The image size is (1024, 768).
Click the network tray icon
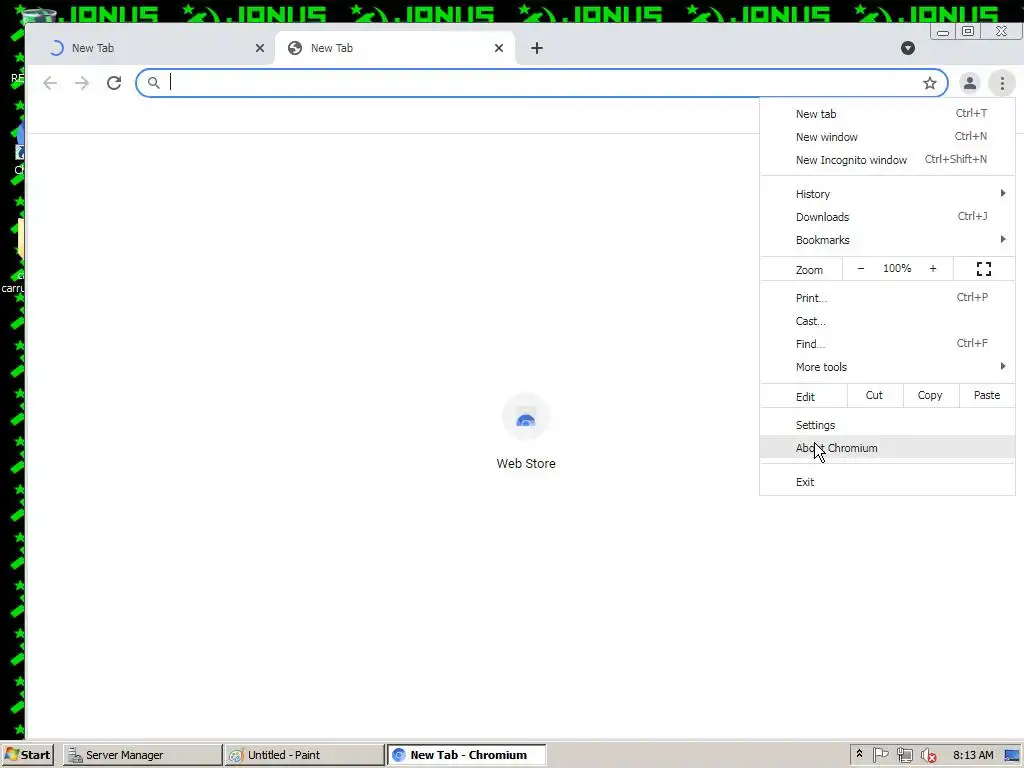pyautogui.click(x=904, y=755)
